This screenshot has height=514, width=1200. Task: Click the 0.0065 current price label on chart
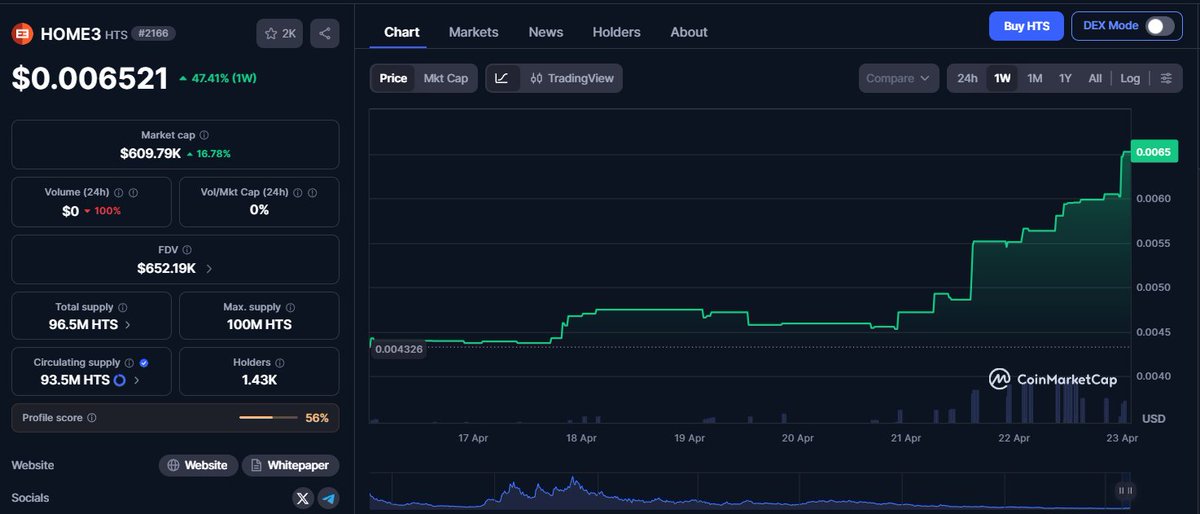1154,152
